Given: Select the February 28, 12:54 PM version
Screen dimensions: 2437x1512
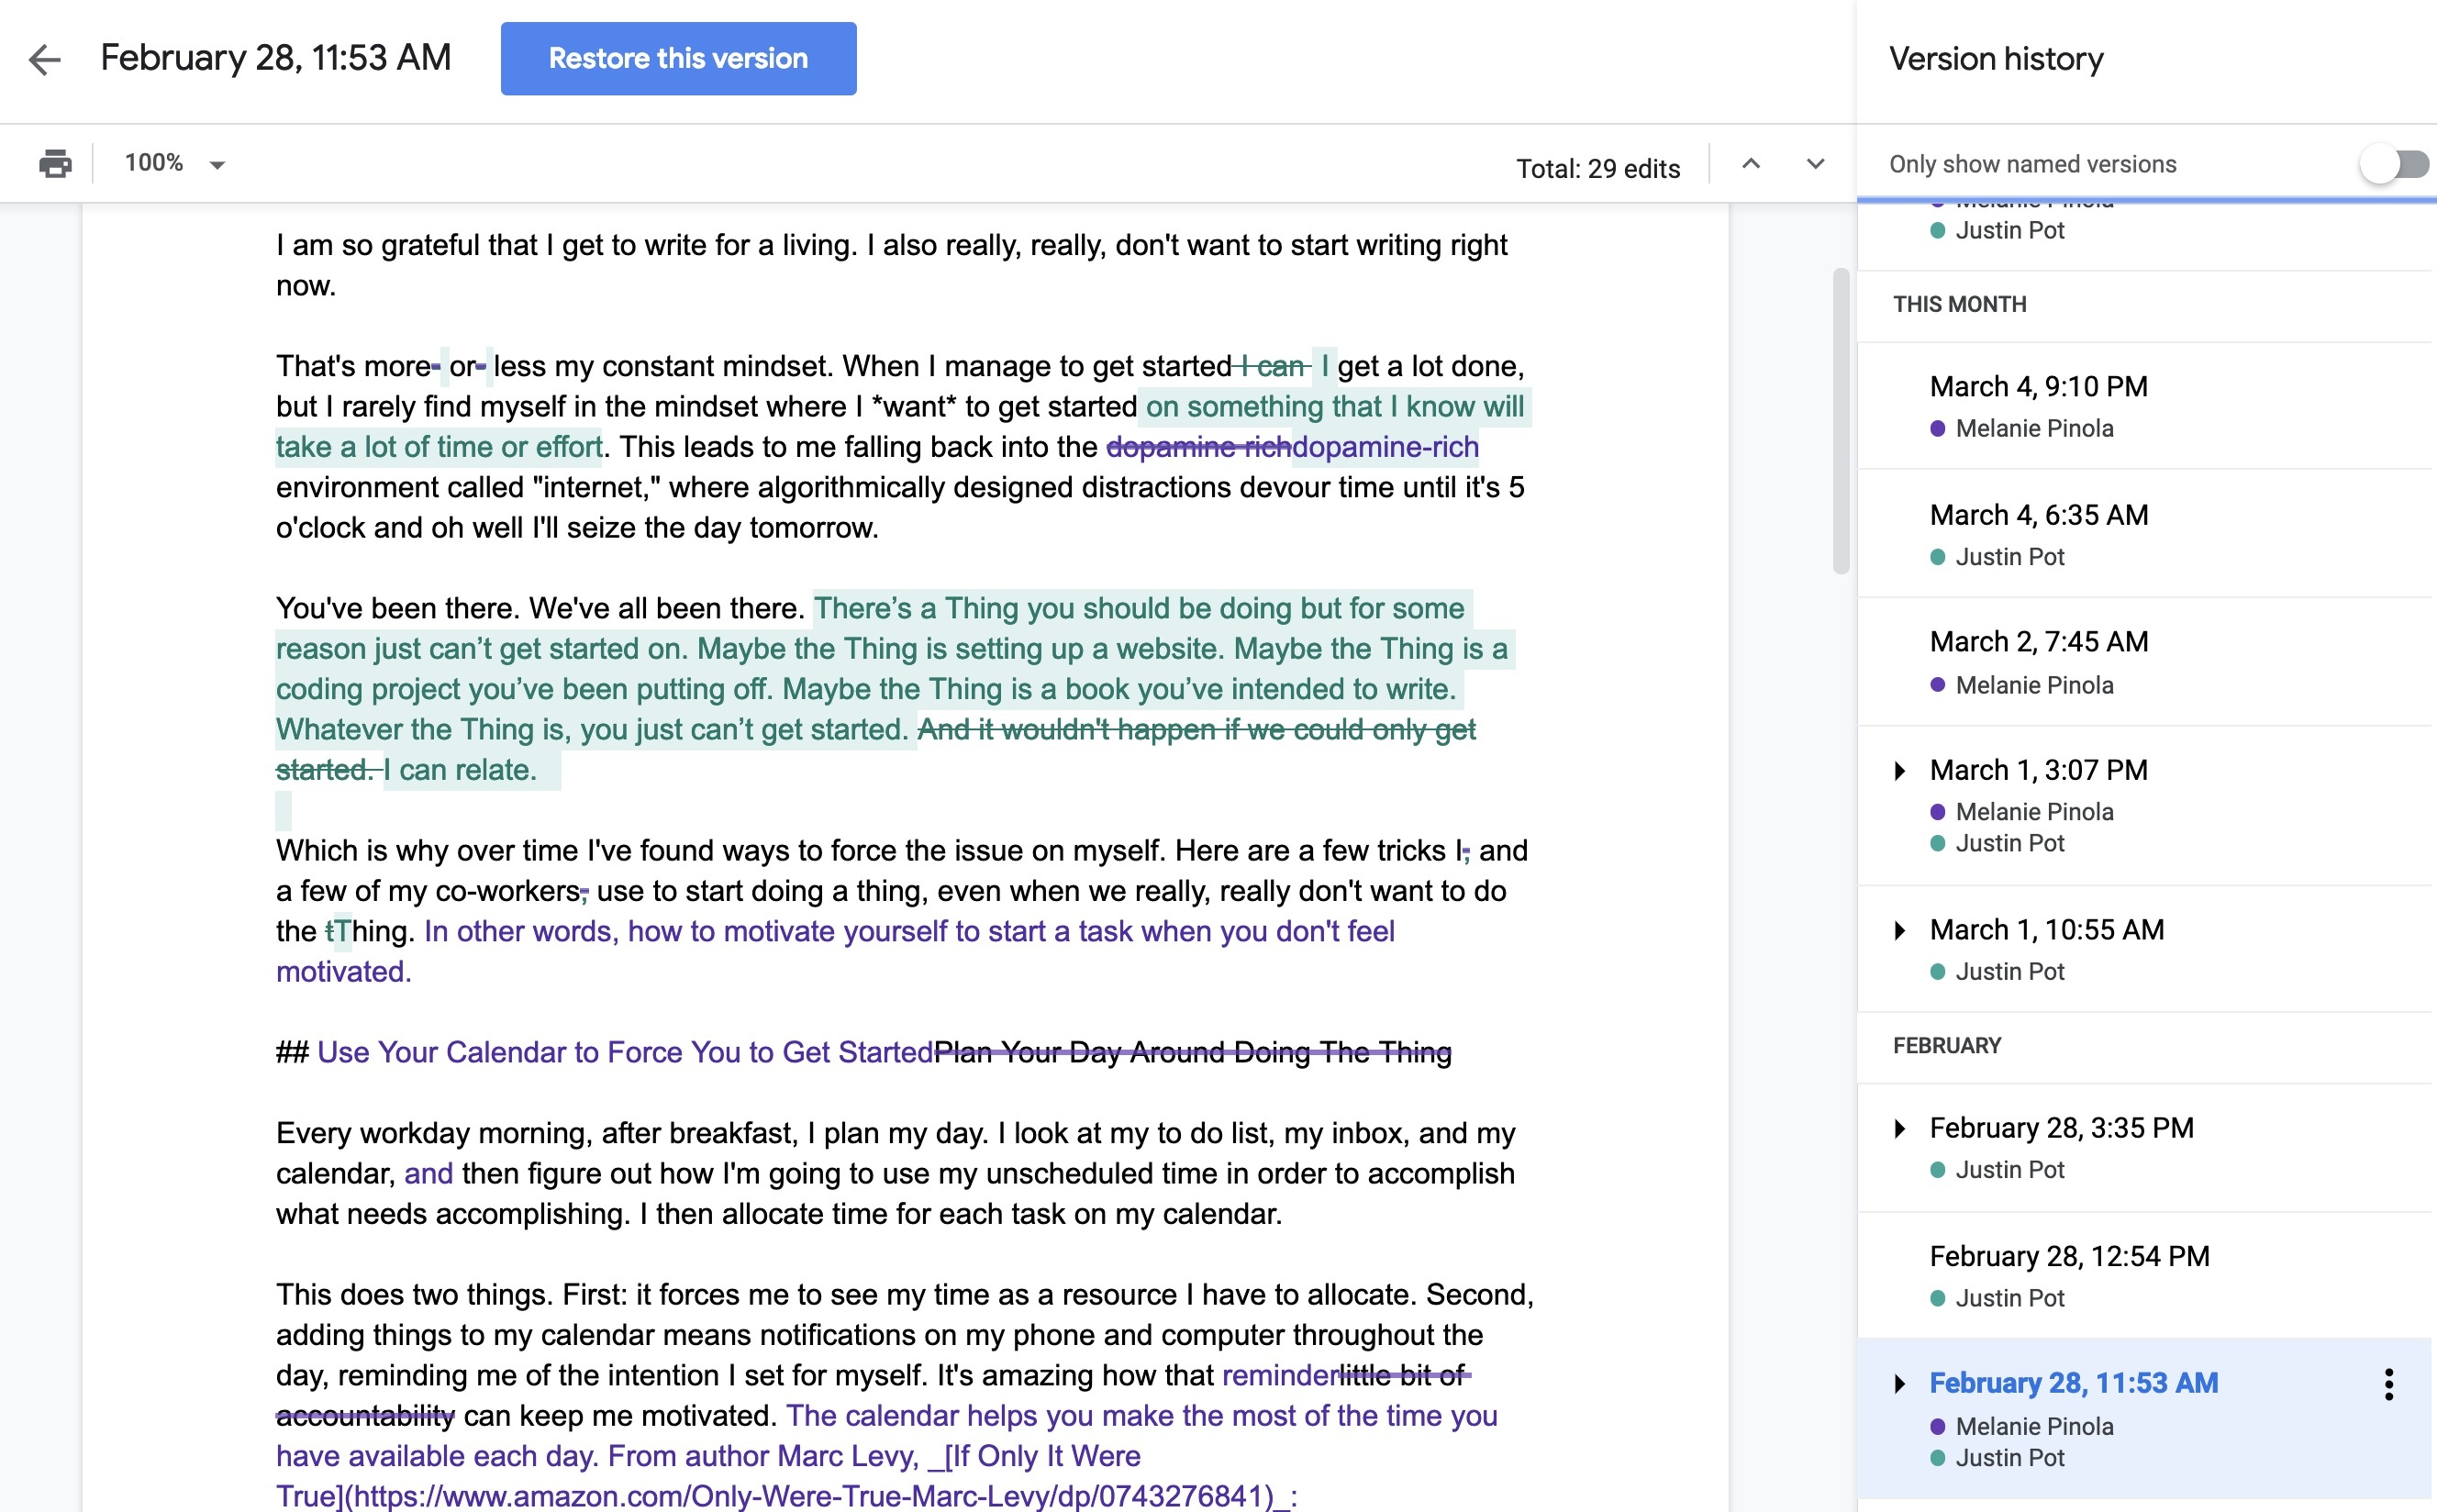Looking at the screenshot, I should [x=2068, y=1256].
